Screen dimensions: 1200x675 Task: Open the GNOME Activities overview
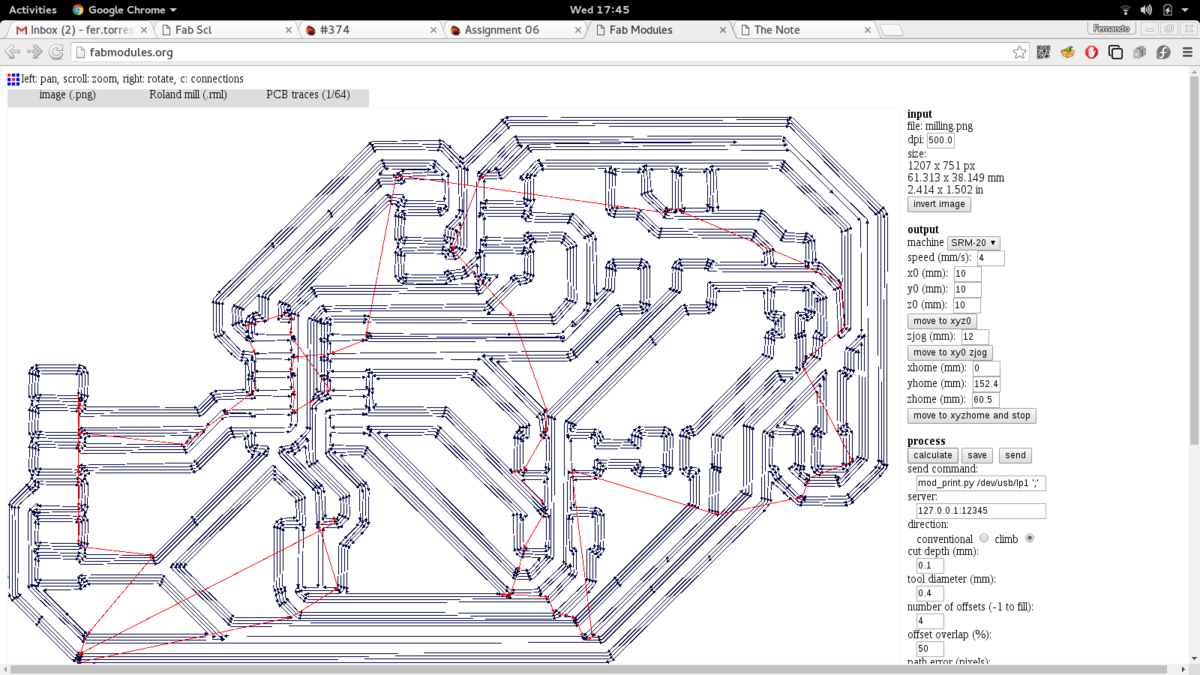click(33, 9)
